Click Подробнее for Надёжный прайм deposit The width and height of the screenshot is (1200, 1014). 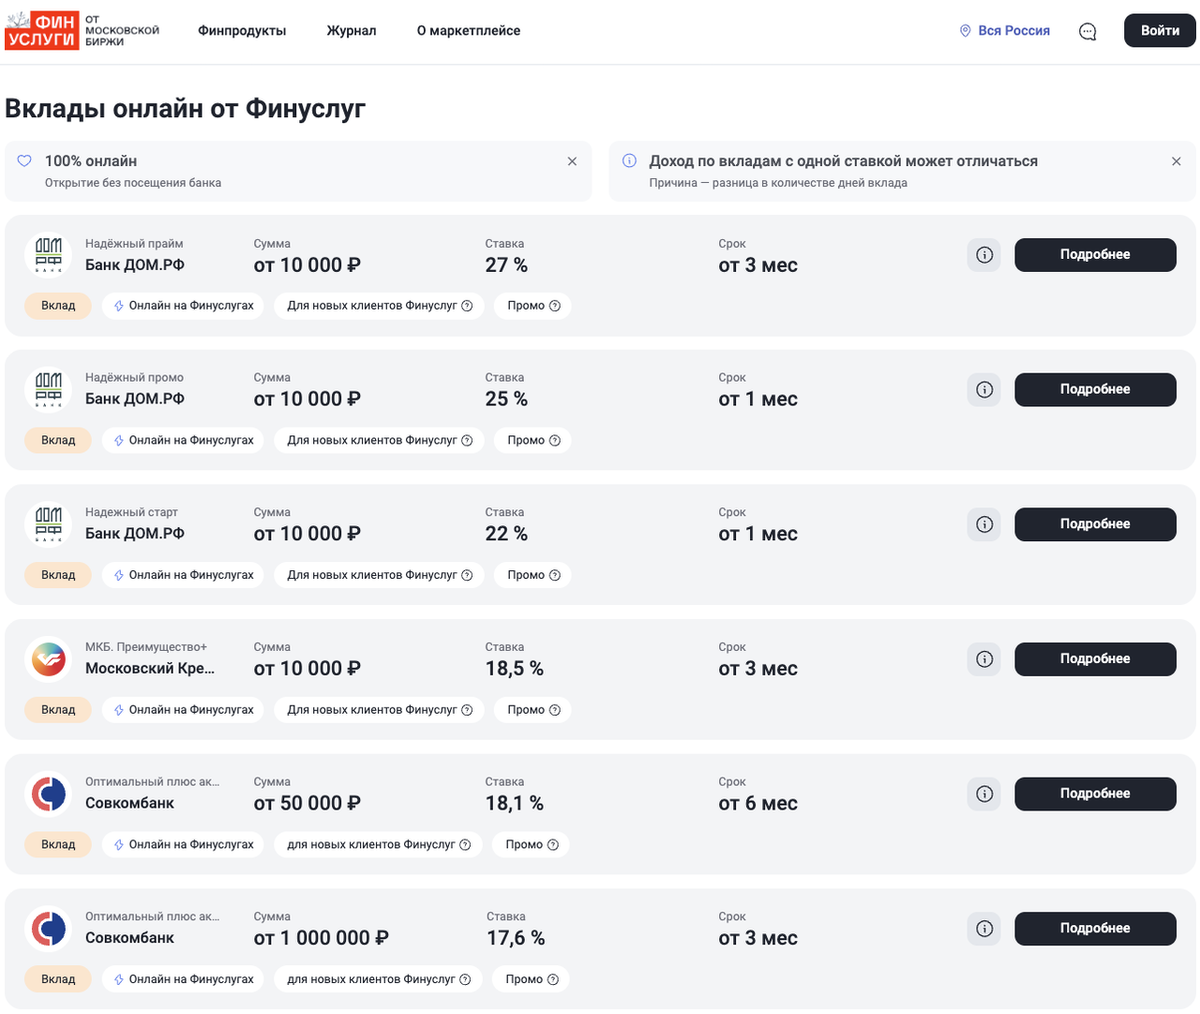coord(1095,255)
